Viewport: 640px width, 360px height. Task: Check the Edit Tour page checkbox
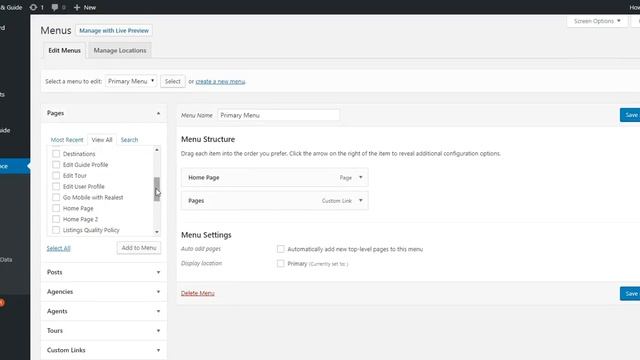(56, 176)
